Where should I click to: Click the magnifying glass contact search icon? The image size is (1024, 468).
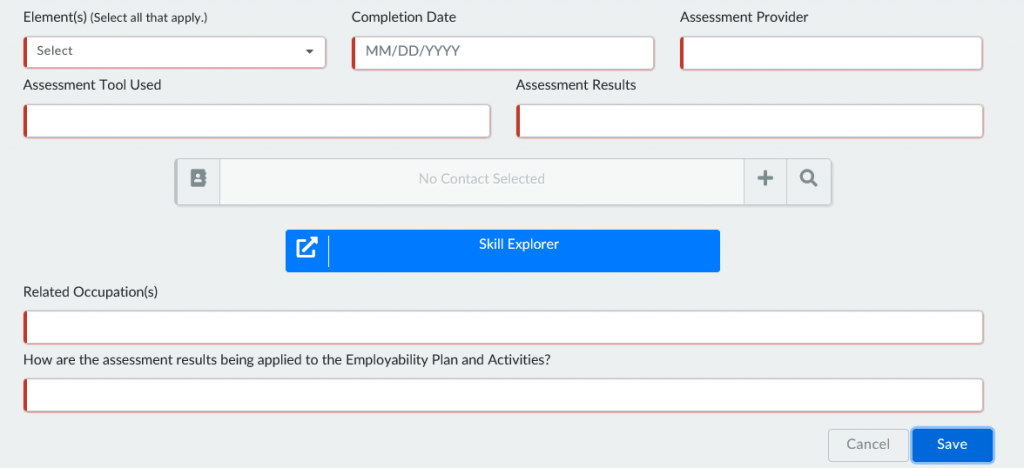pyautogui.click(x=809, y=179)
